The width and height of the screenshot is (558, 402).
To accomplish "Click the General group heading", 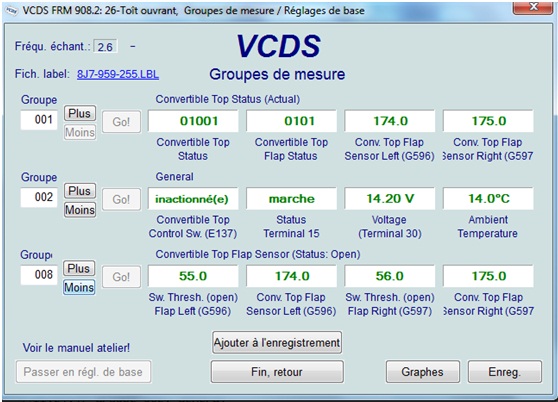I will (x=174, y=176).
